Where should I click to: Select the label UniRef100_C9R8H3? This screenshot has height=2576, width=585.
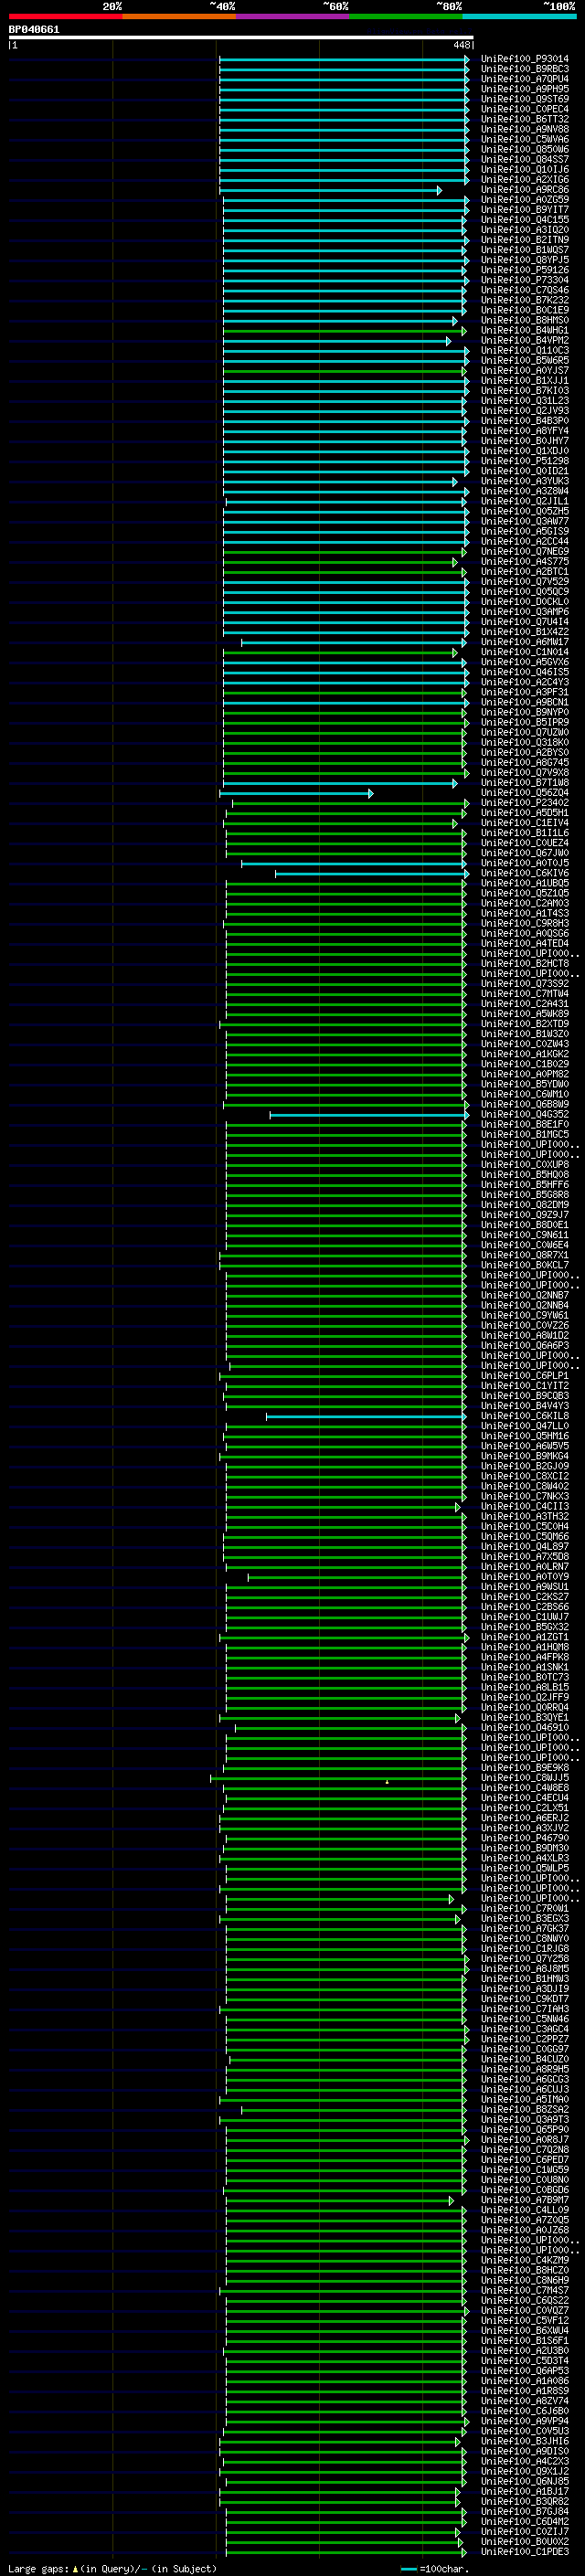(525, 923)
